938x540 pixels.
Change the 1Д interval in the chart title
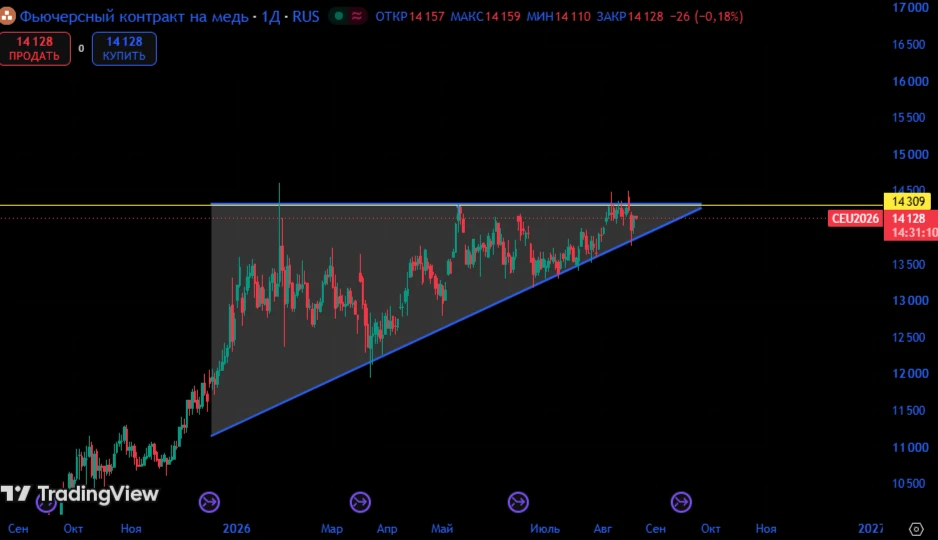[270, 16]
